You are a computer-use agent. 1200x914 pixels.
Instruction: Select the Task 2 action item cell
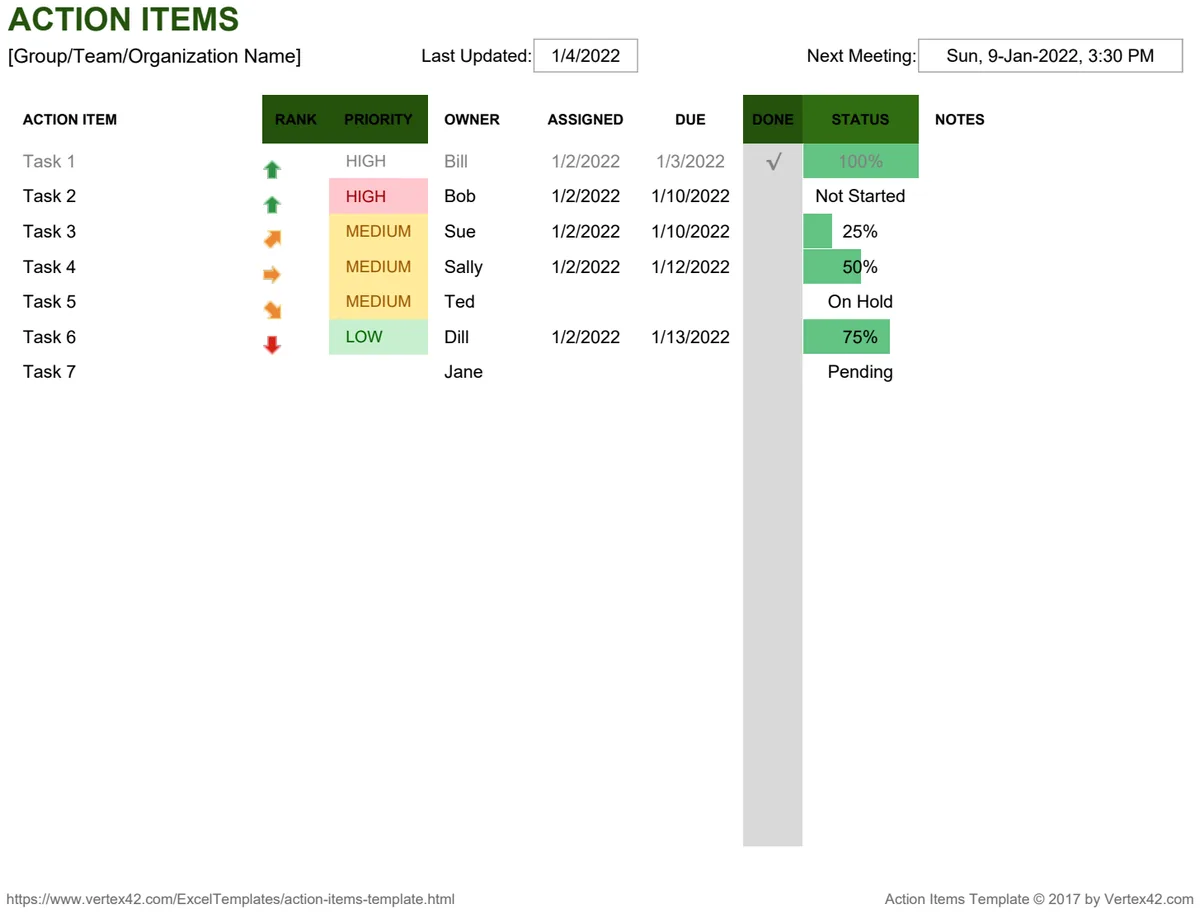coord(49,196)
